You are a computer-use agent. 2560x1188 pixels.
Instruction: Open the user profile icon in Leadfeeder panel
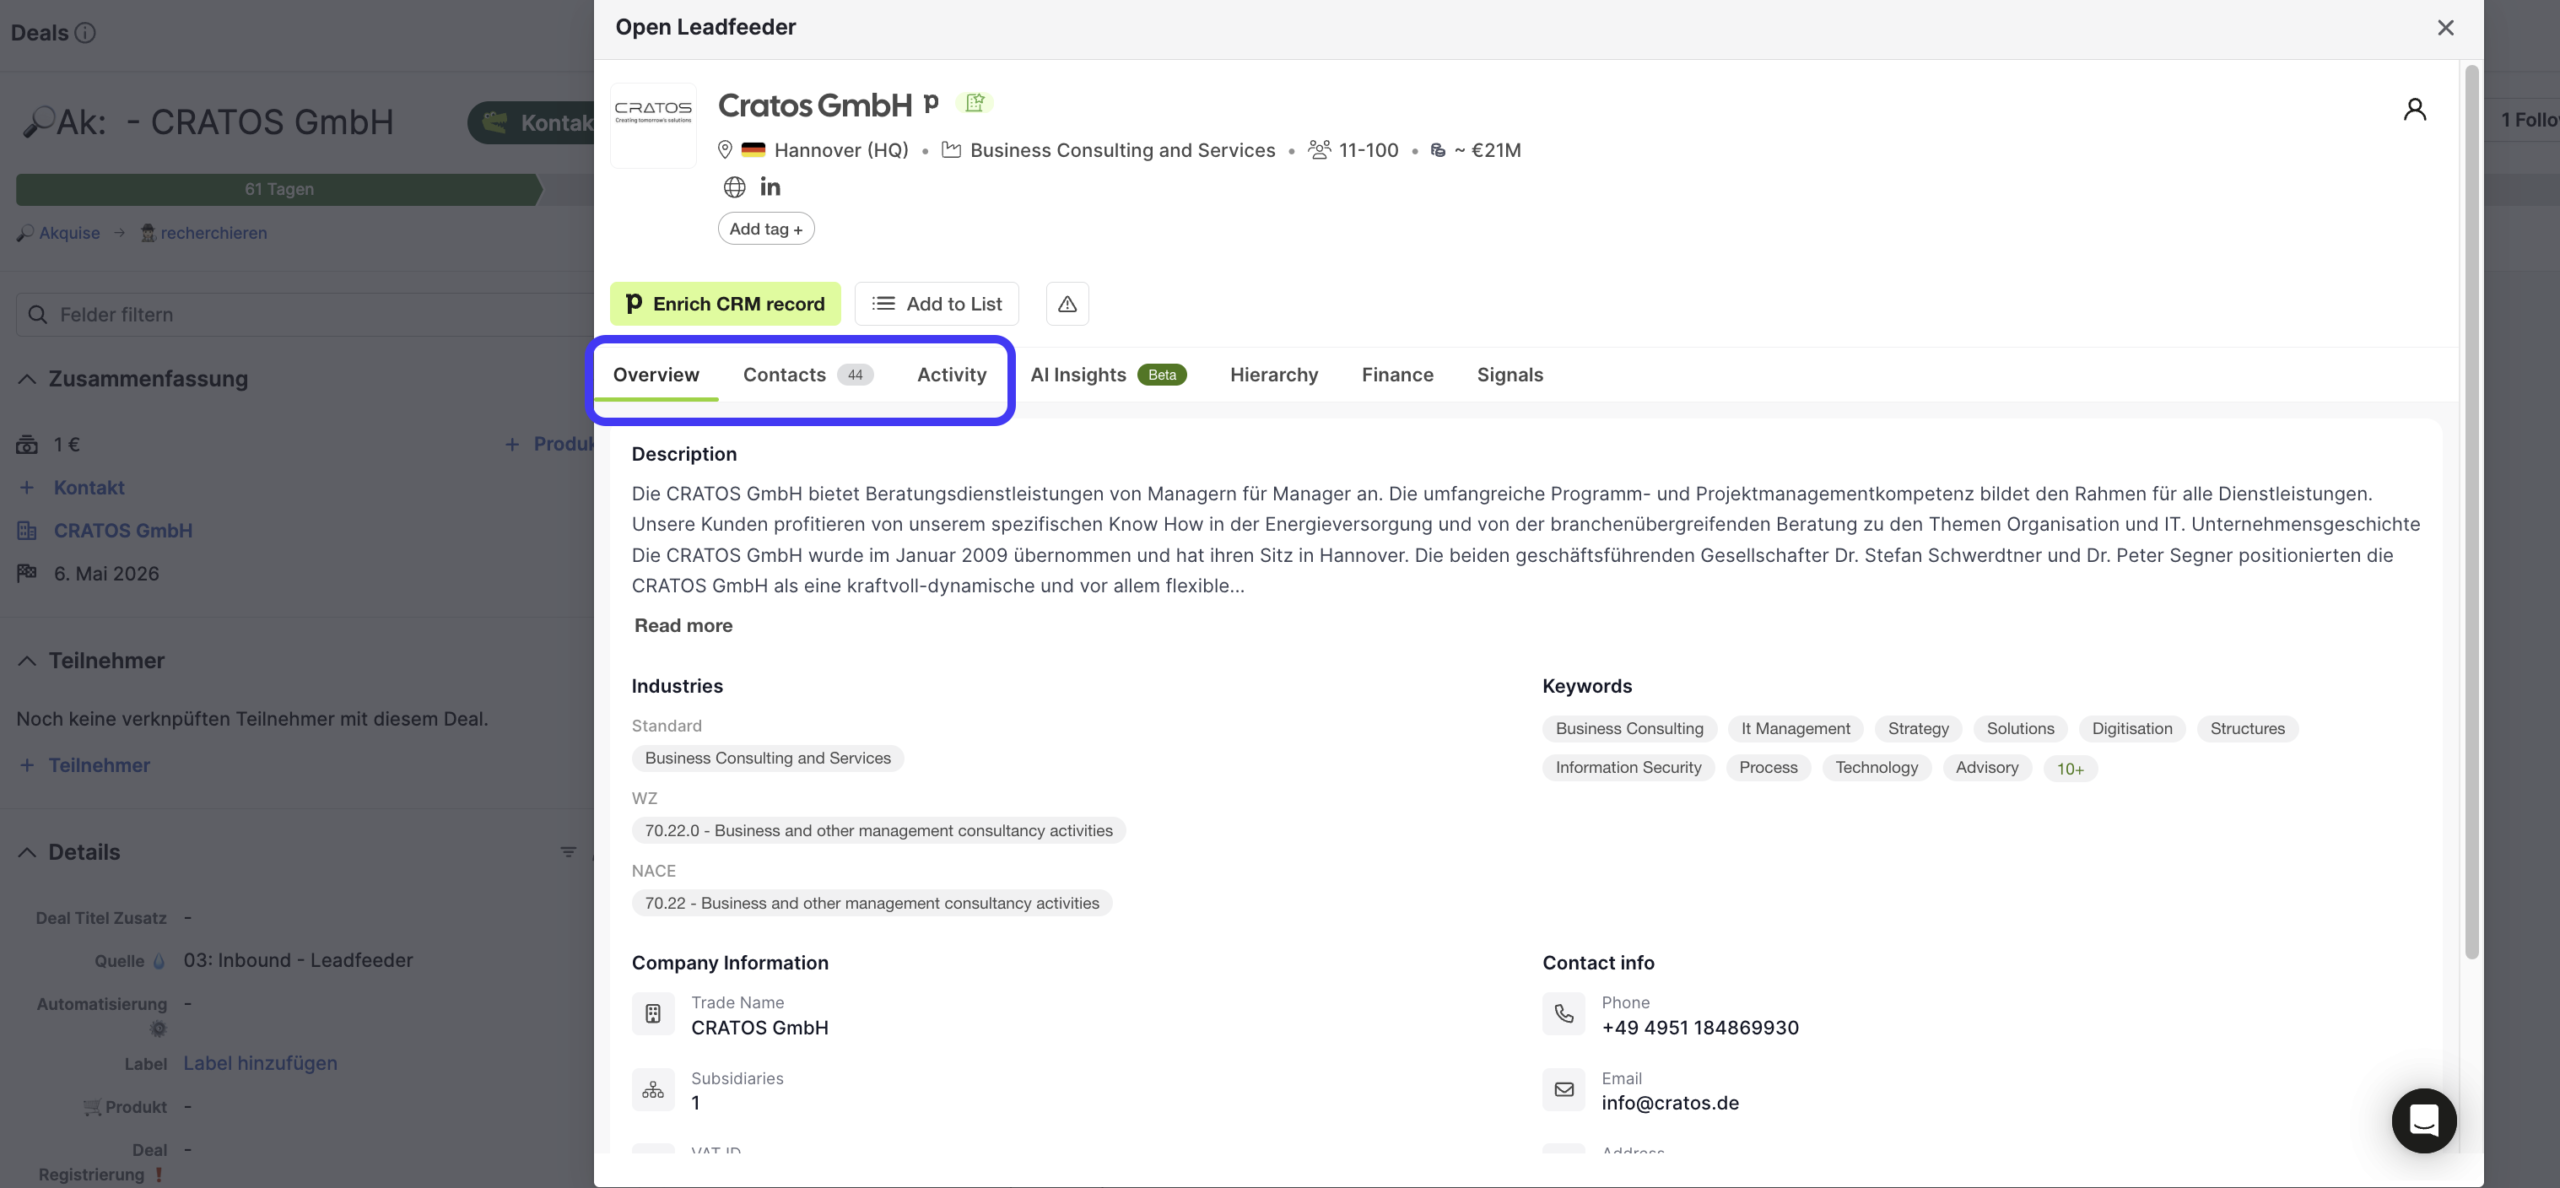[x=2414, y=109]
